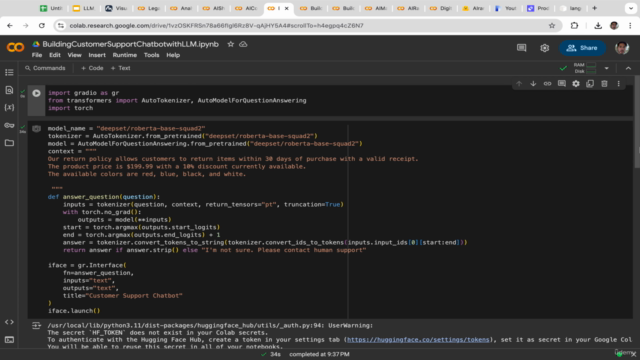The image size is (640, 360).
Task: Open the Commands palette
Action: coord(45,68)
